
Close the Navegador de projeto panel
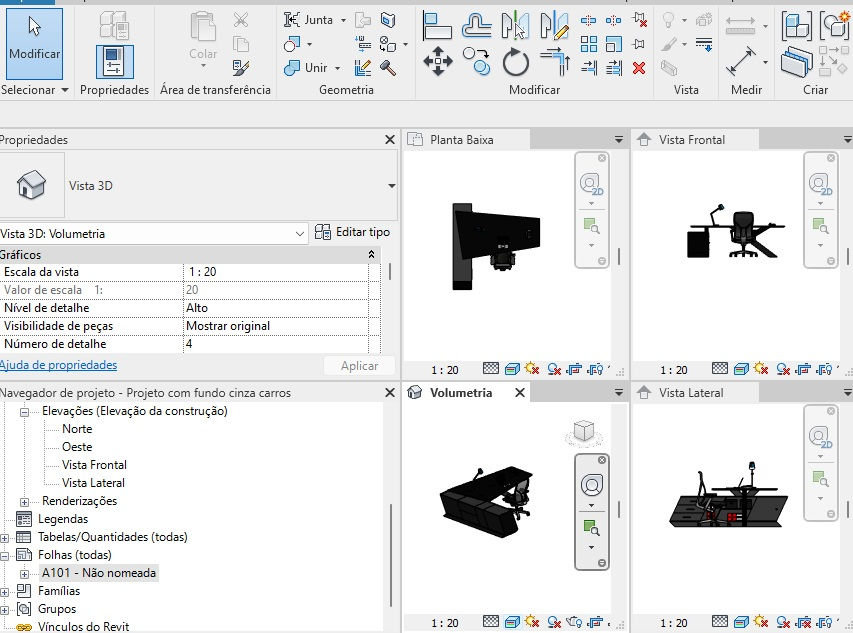[x=390, y=393]
